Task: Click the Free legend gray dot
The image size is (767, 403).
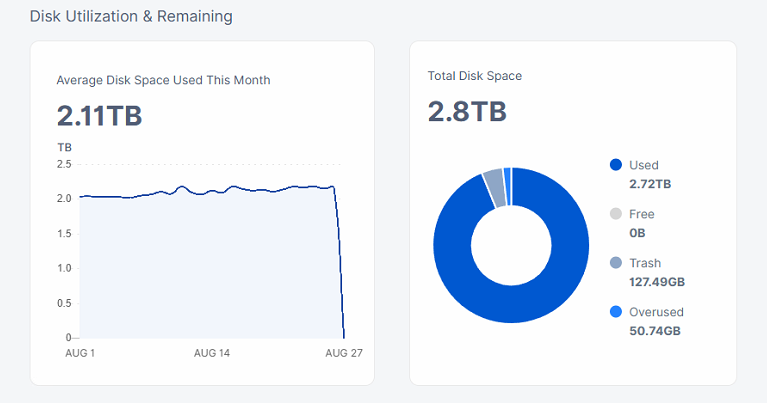Action: click(x=616, y=214)
